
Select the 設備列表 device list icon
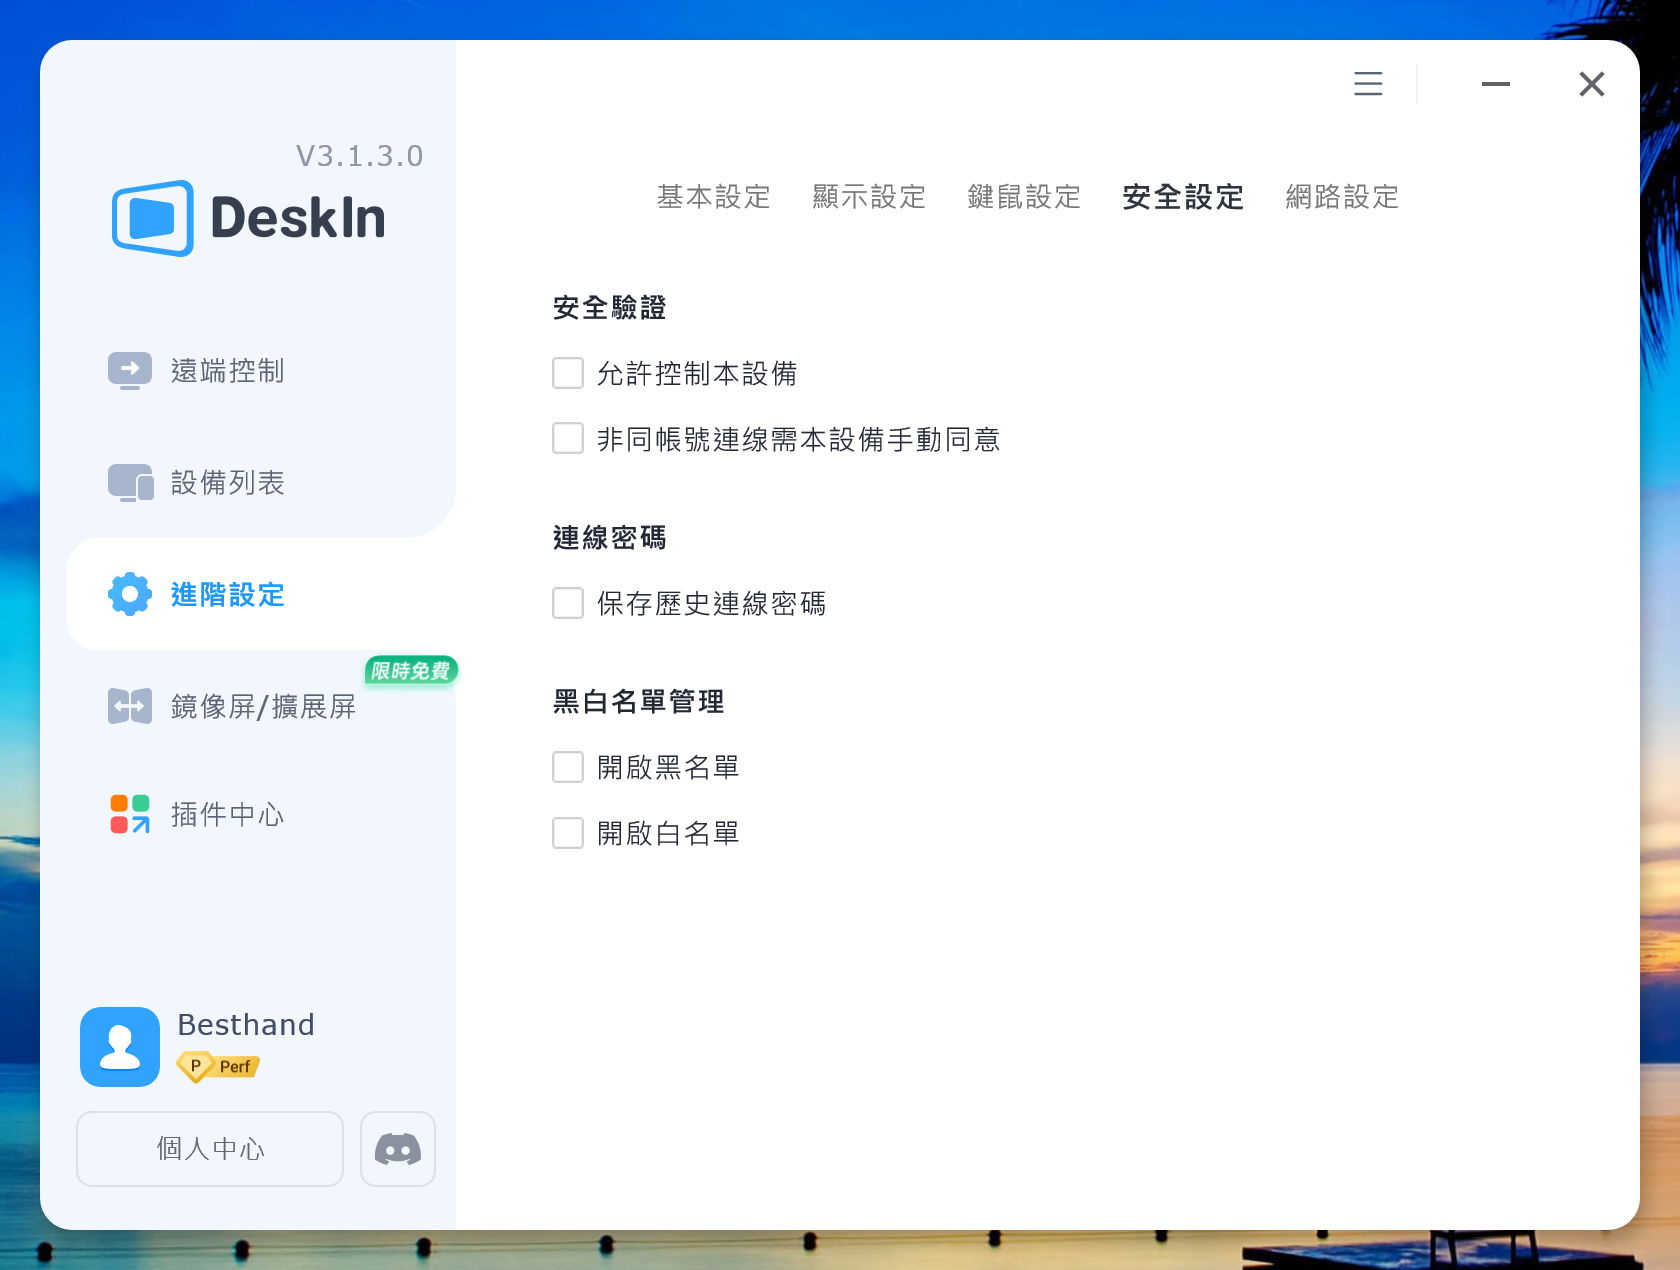tap(129, 481)
